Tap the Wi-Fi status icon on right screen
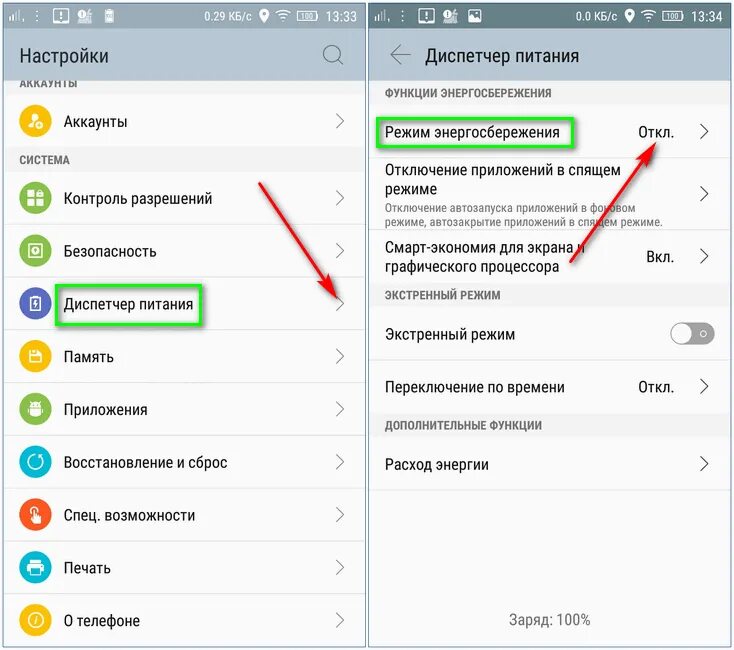 pyautogui.click(x=648, y=16)
